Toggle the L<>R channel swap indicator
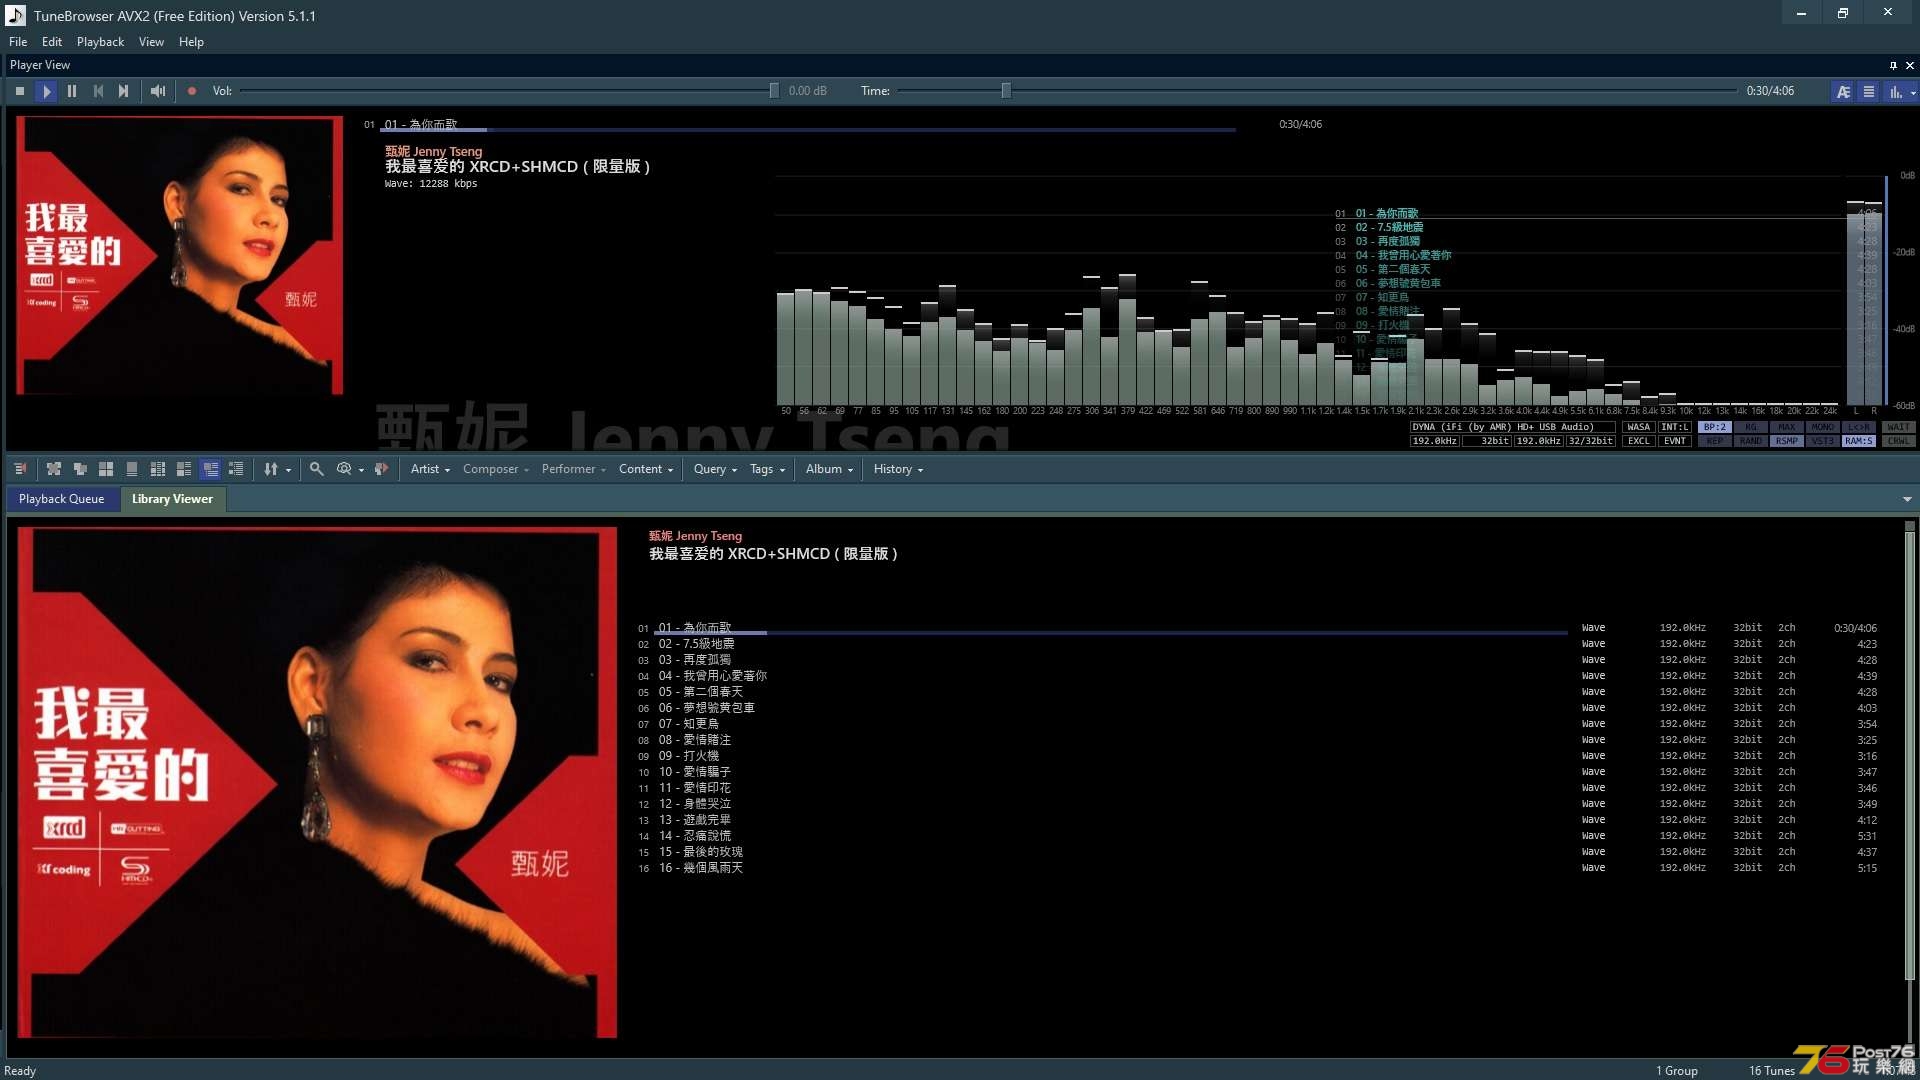 point(1859,427)
